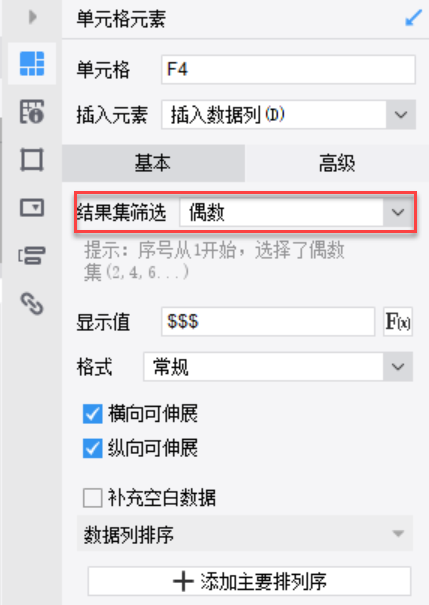Switch to the 基本 tab

pyautogui.click(x=153, y=163)
